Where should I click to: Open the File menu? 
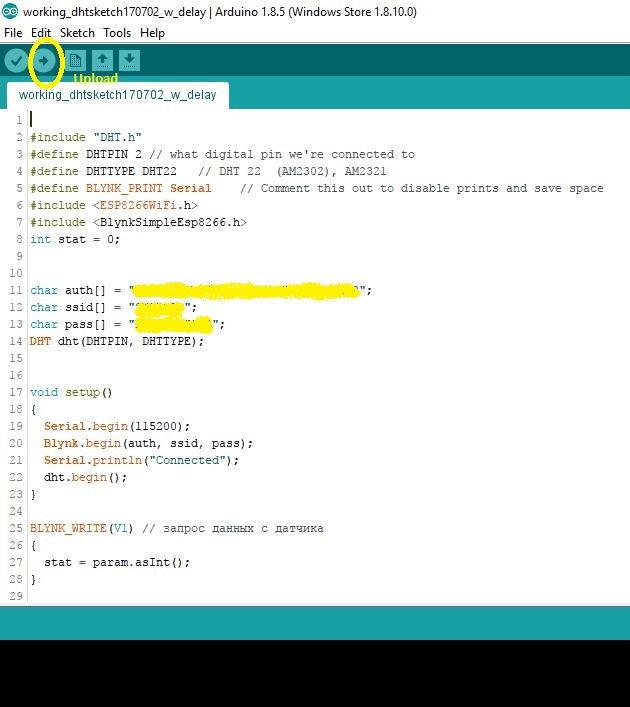pos(13,33)
